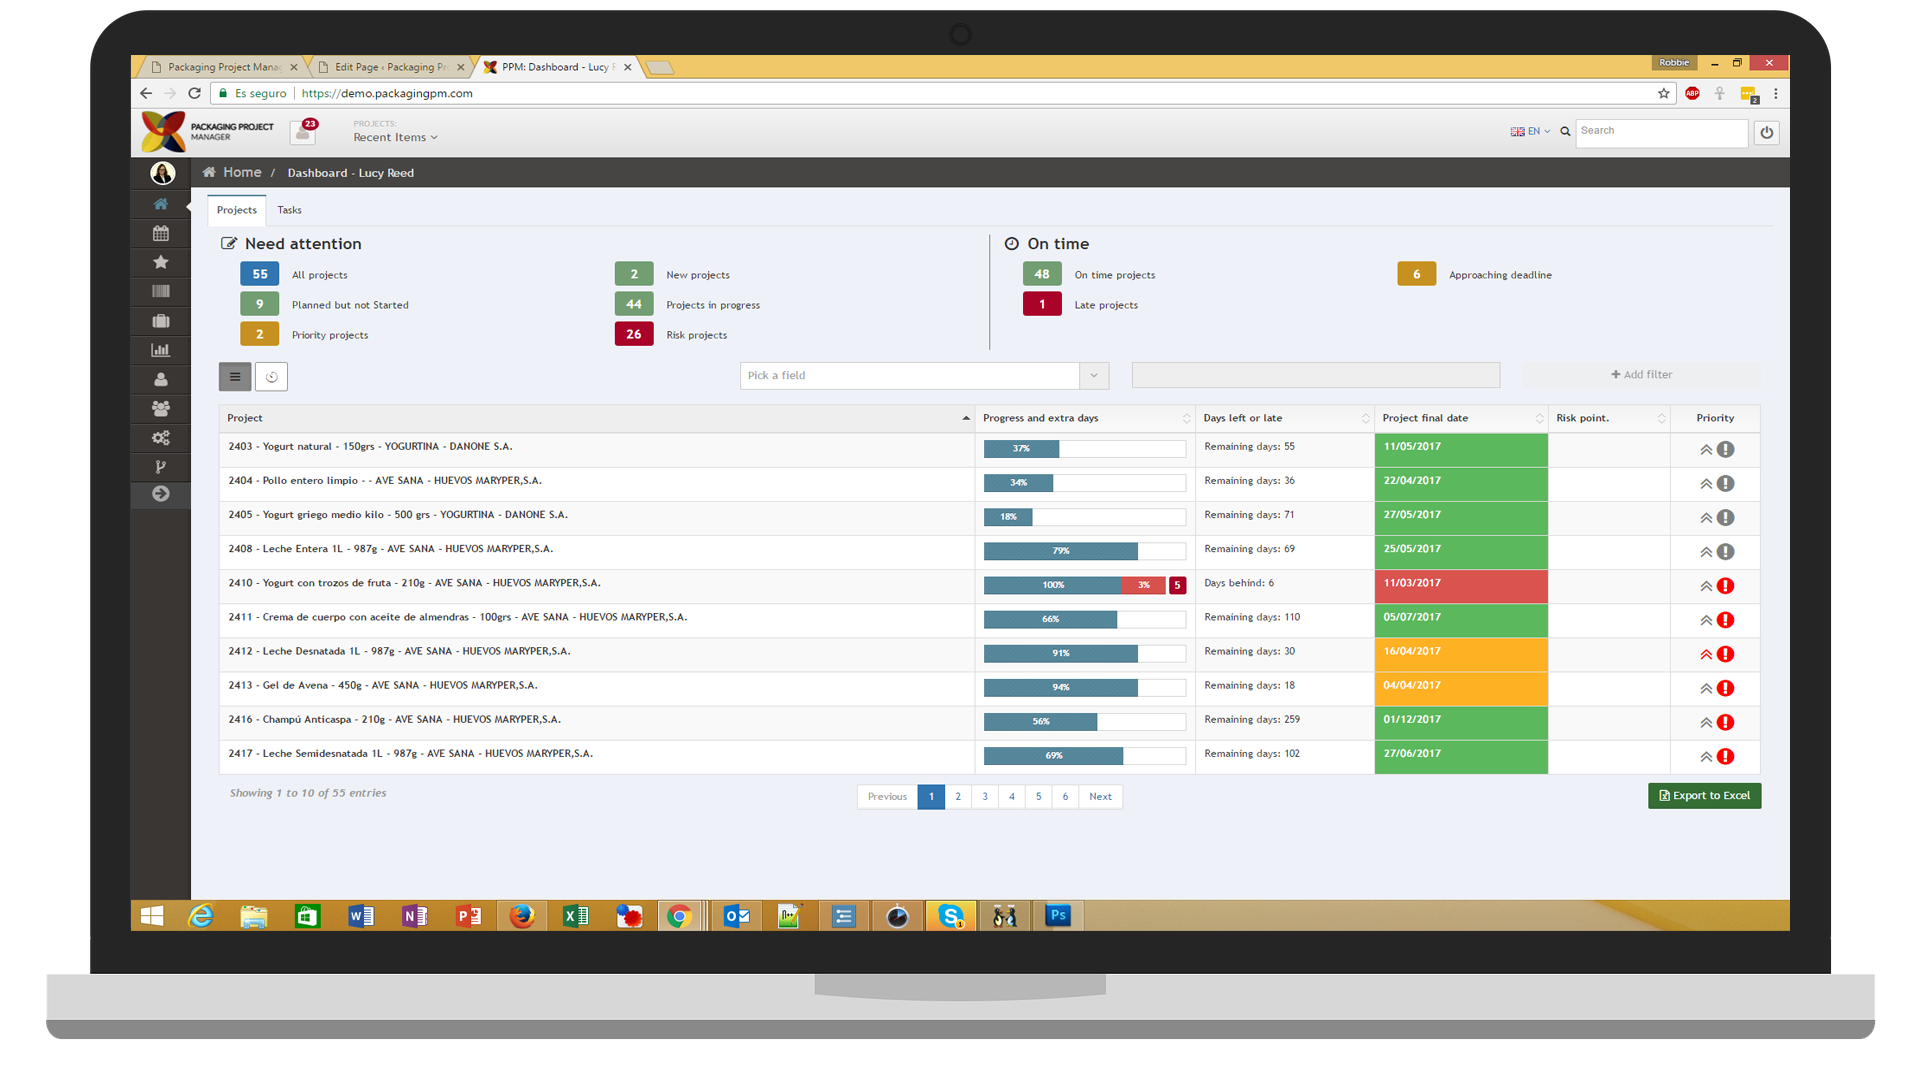Collapse the sidebar with the arrow icon
The image size is (1920, 1080).
click(x=160, y=494)
